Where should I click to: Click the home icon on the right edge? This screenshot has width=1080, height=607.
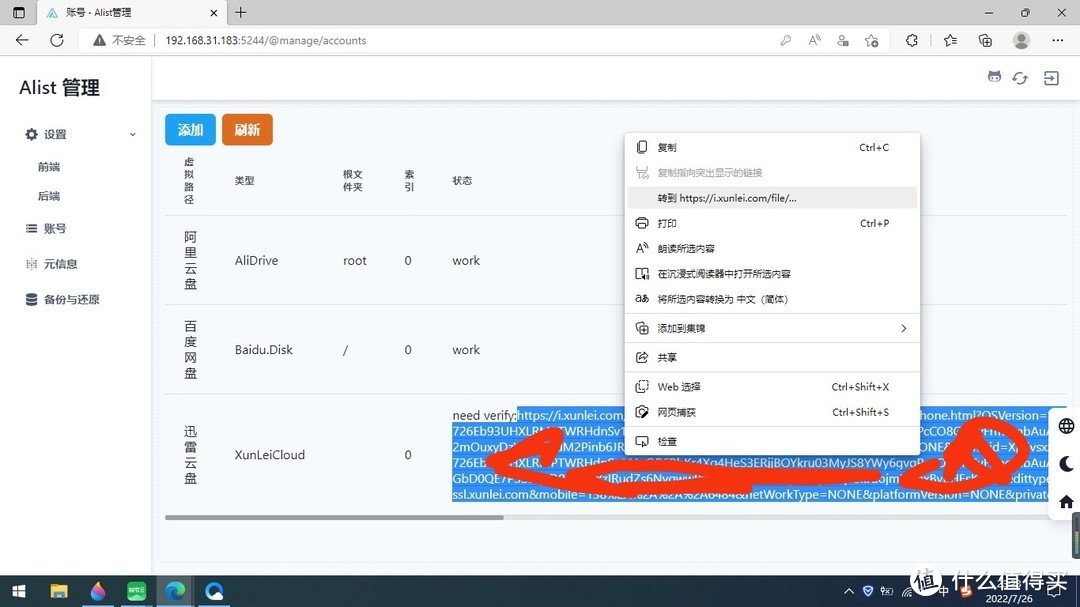1065,501
